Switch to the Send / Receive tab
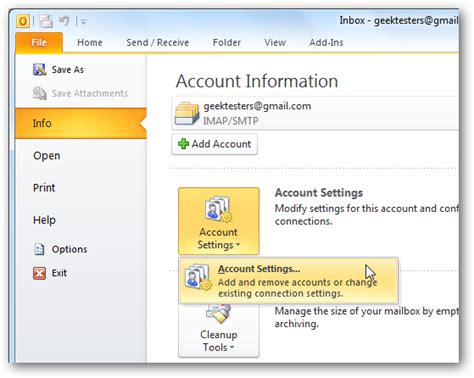The width and height of the screenshot is (474, 378). [157, 43]
